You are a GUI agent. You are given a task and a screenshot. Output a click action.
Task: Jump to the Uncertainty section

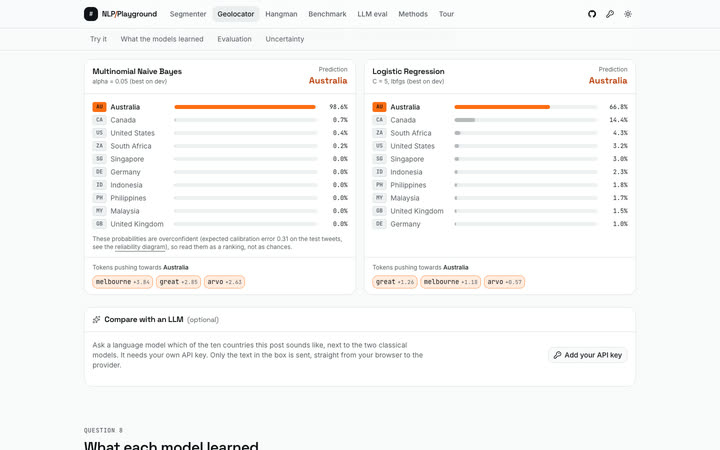click(285, 39)
